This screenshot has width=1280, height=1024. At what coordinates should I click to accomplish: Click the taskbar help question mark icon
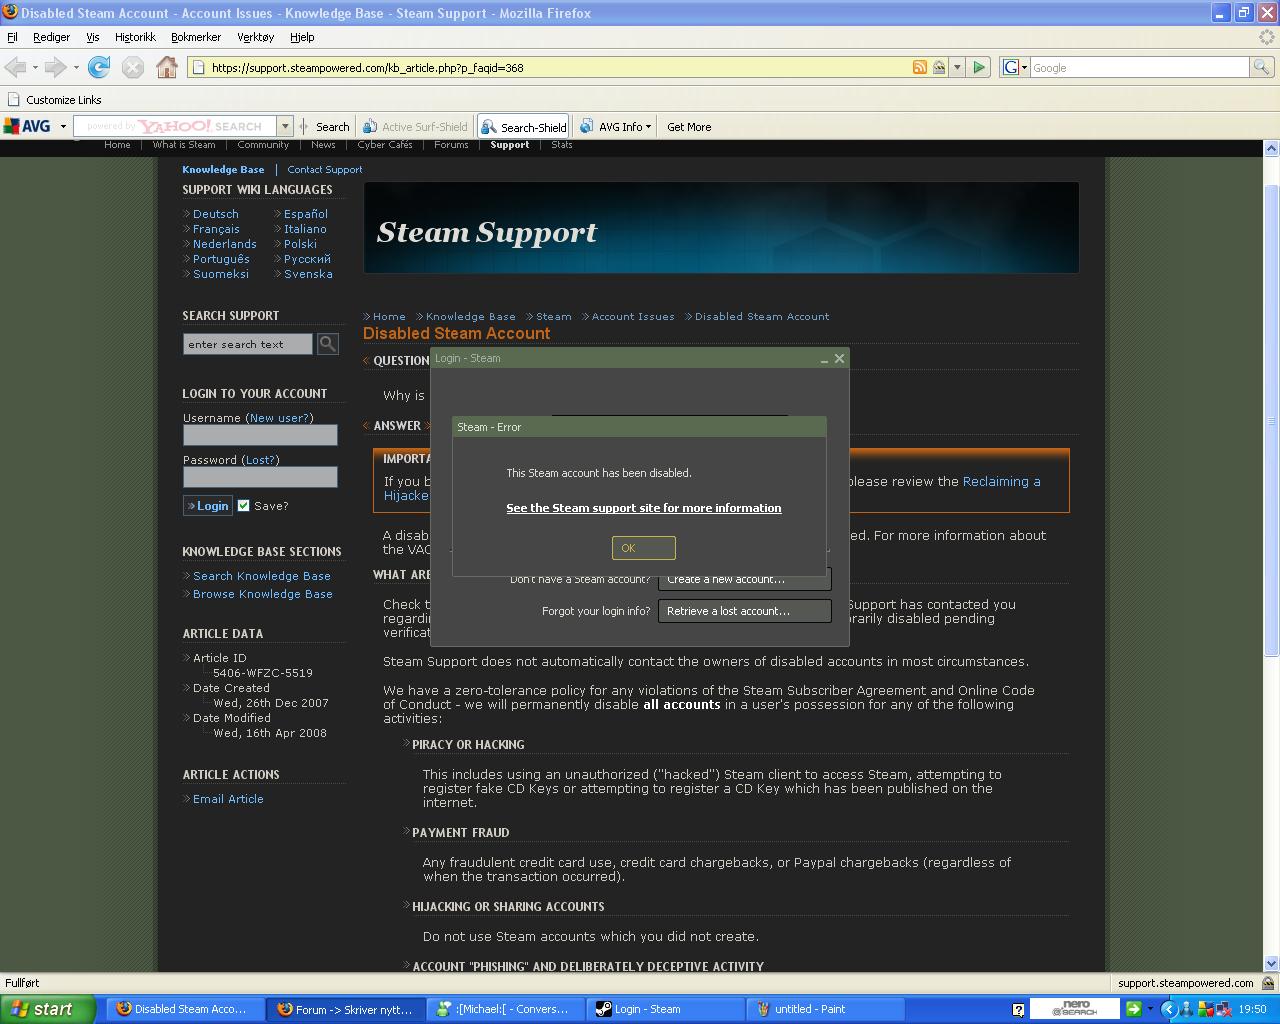tap(1018, 1010)
